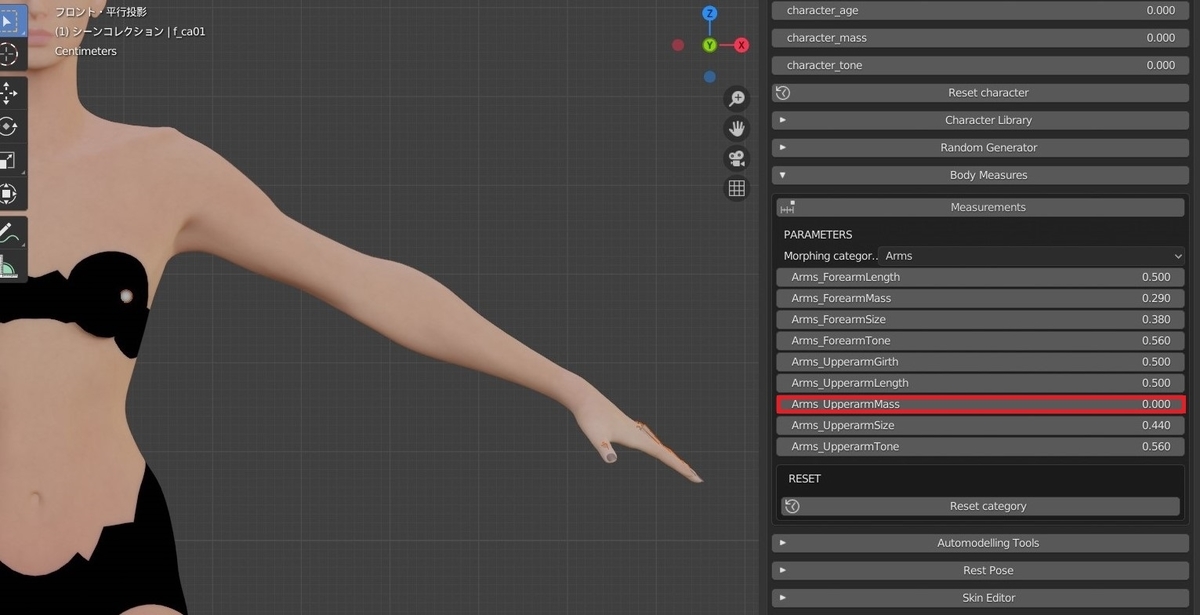Screen dimensions: 1200x615
Task: Select the Transform tool
Action: [10, 193]
